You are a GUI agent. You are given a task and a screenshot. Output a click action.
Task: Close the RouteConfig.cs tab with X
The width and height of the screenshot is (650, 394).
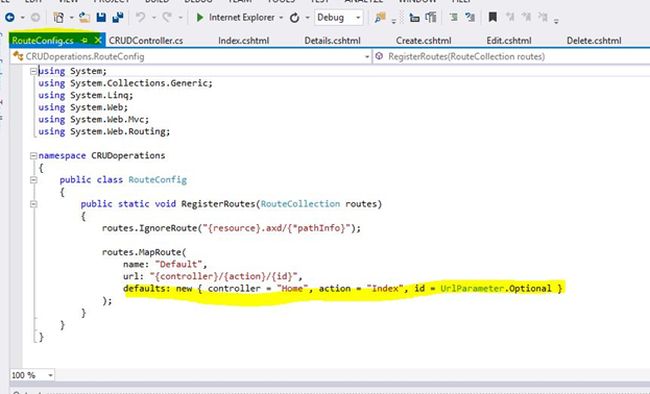point(98,40)
